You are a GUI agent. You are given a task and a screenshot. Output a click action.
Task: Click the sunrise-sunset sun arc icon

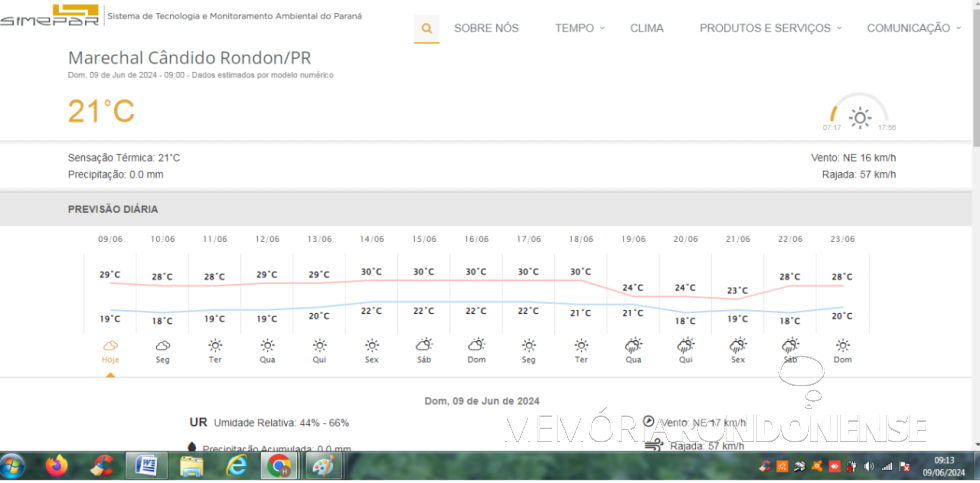click(x=859, y=117)
